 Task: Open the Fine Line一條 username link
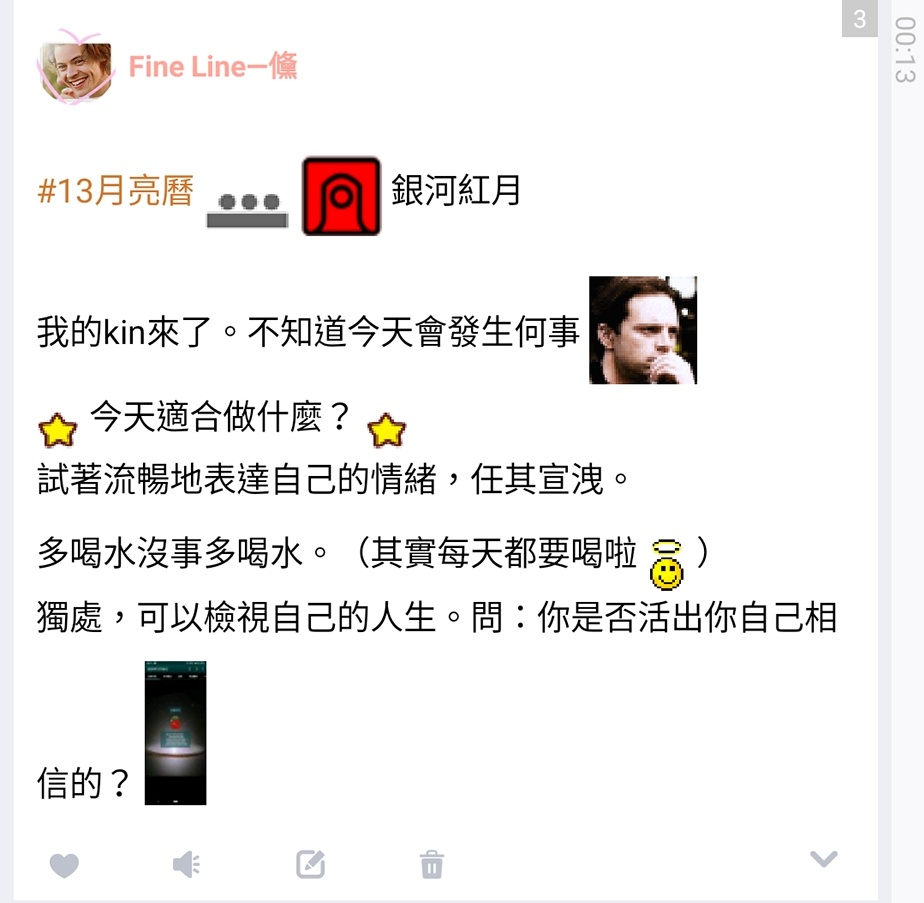tap(213, 66)
